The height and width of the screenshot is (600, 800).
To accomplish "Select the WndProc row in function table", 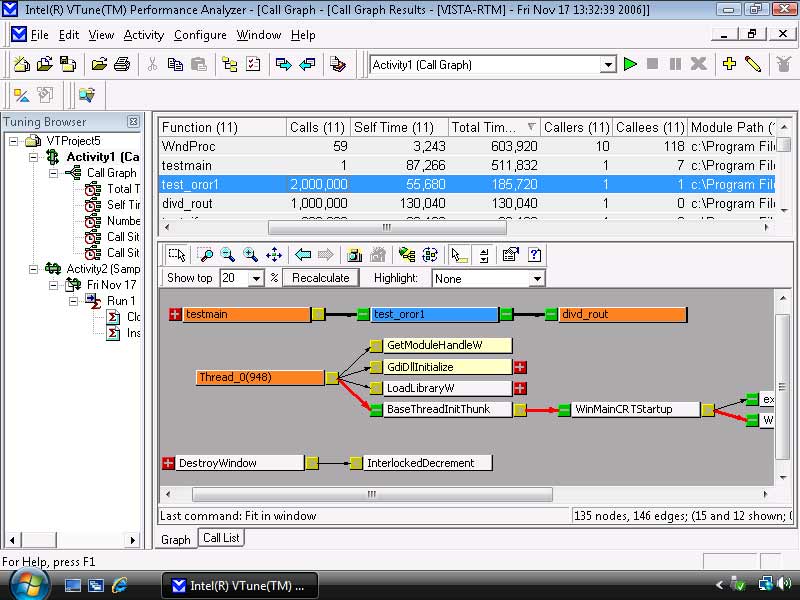I will 467,146.
